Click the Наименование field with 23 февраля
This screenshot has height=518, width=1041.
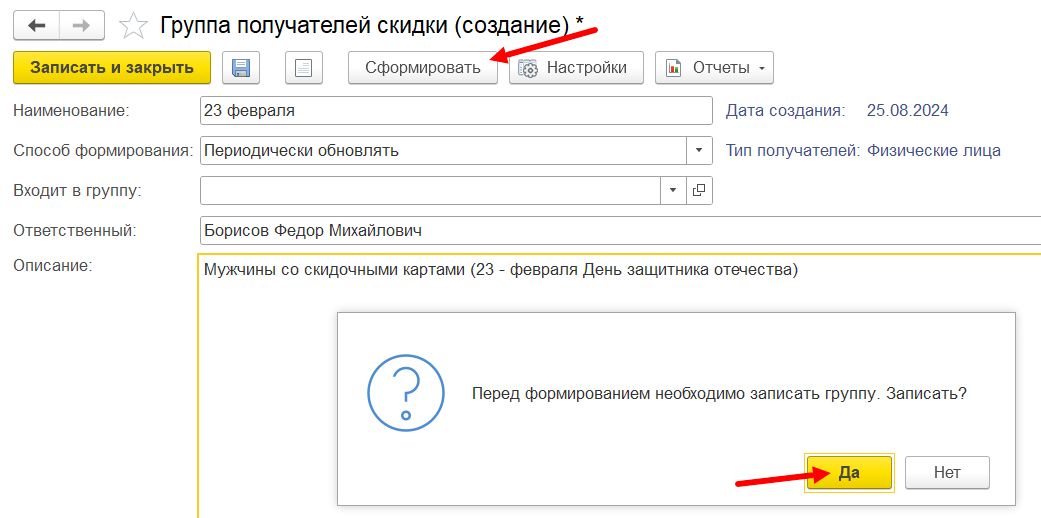point(455,111)
